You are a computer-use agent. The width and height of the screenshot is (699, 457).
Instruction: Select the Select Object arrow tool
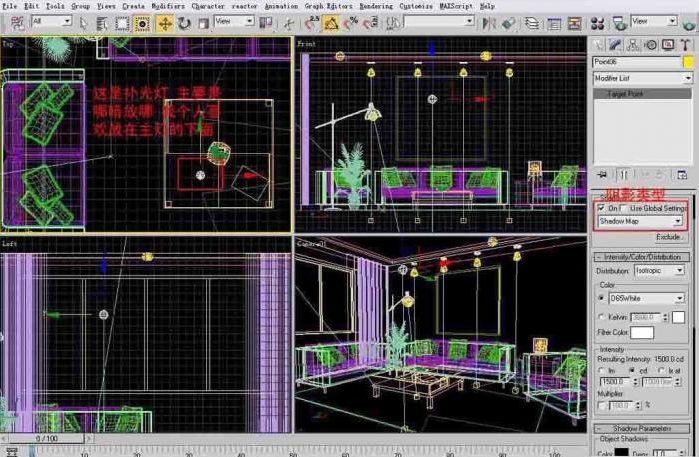[83, 23]
